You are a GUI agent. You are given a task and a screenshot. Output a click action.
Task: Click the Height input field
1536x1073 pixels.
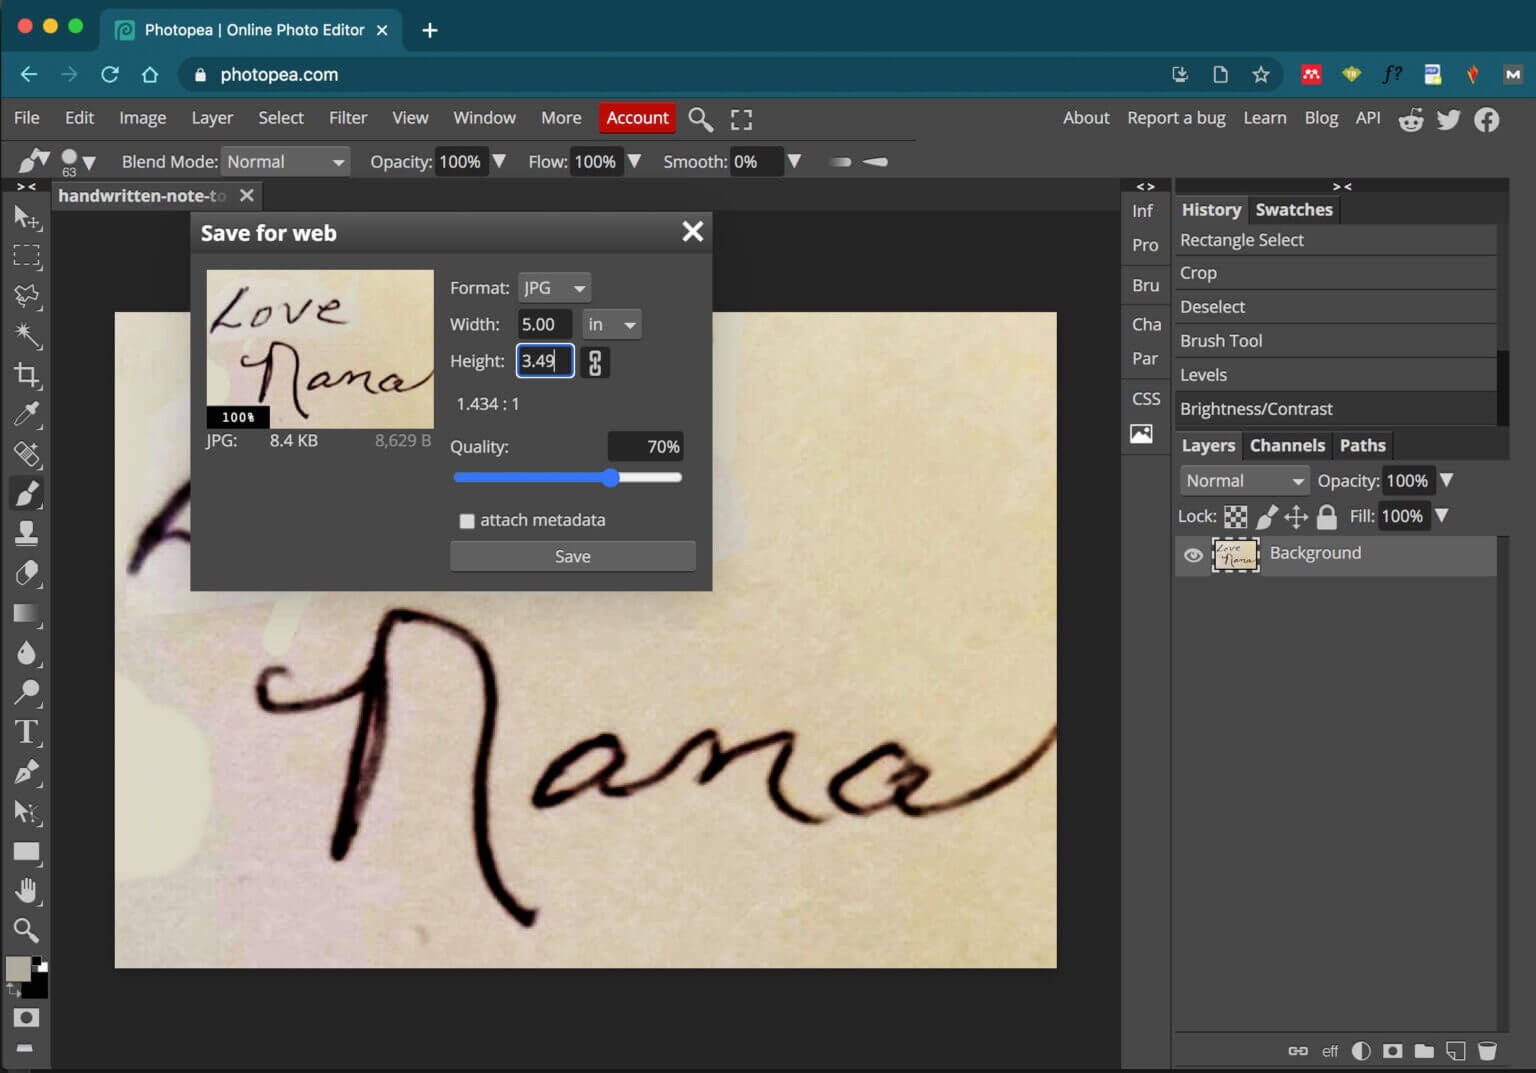pos(544,361)
